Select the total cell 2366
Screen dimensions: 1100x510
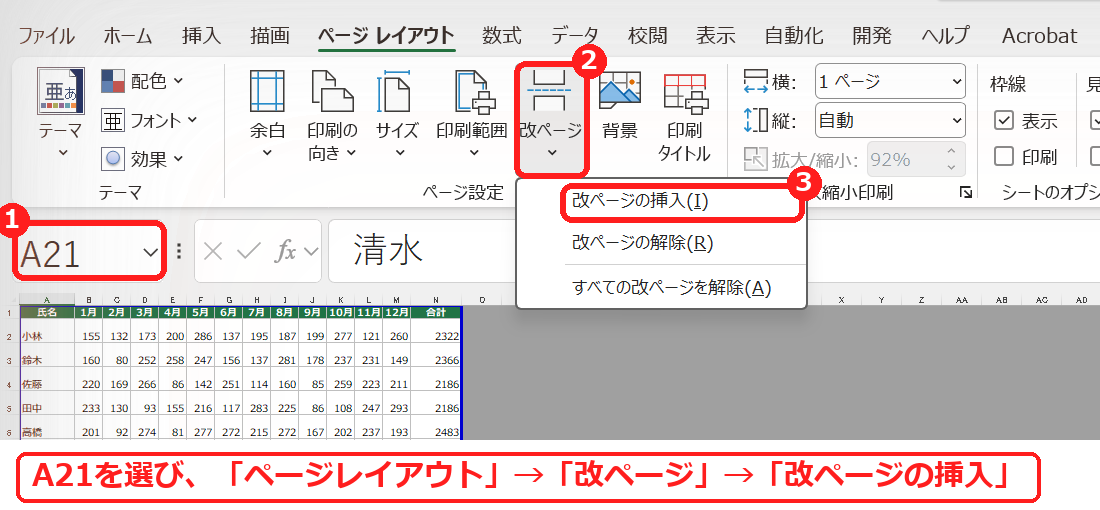[436, 355]
